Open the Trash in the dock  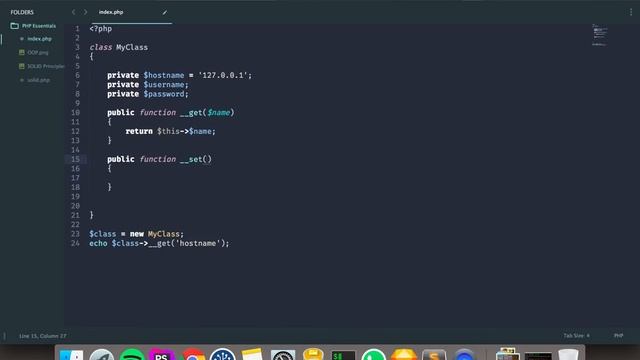[568, 354]
